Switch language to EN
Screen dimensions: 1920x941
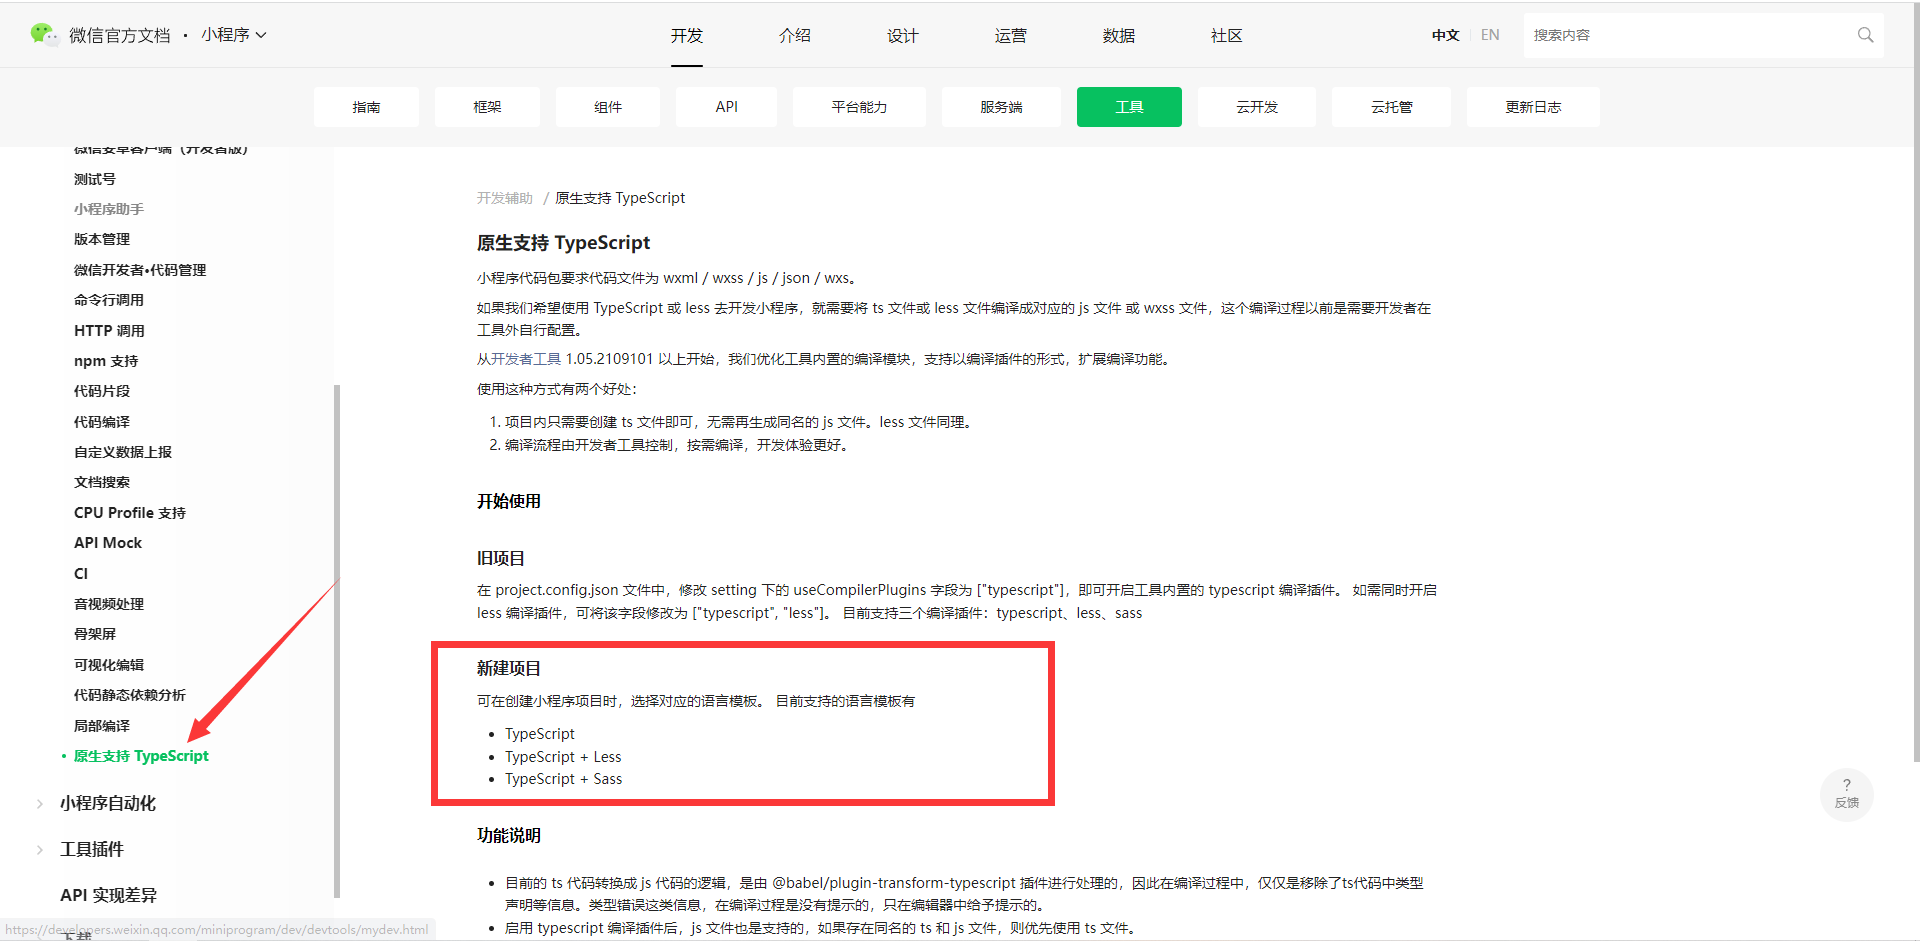1489,34
